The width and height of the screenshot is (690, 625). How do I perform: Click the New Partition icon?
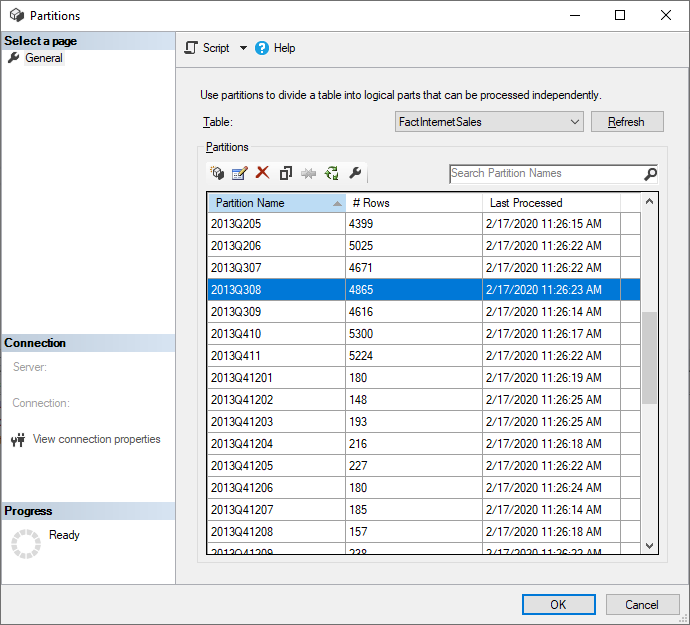[x=217, y=173]
